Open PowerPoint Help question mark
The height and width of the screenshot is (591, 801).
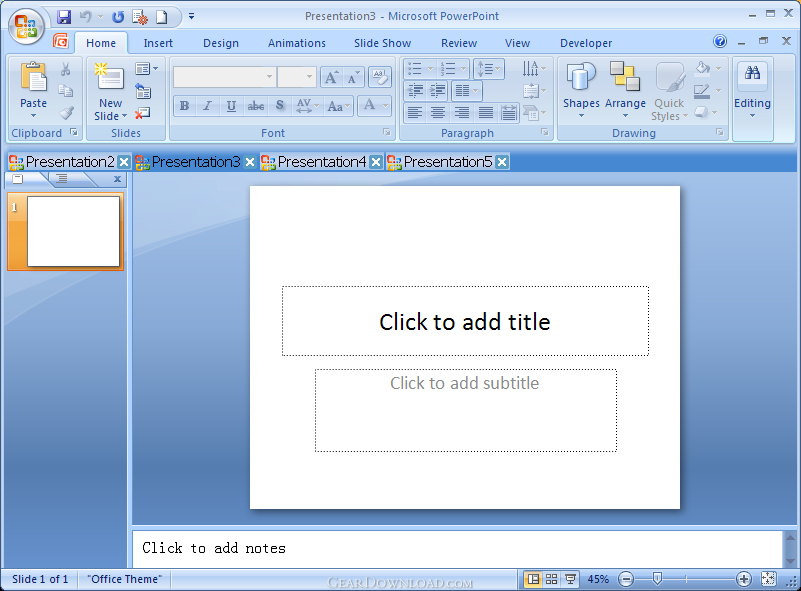(720, 41)
